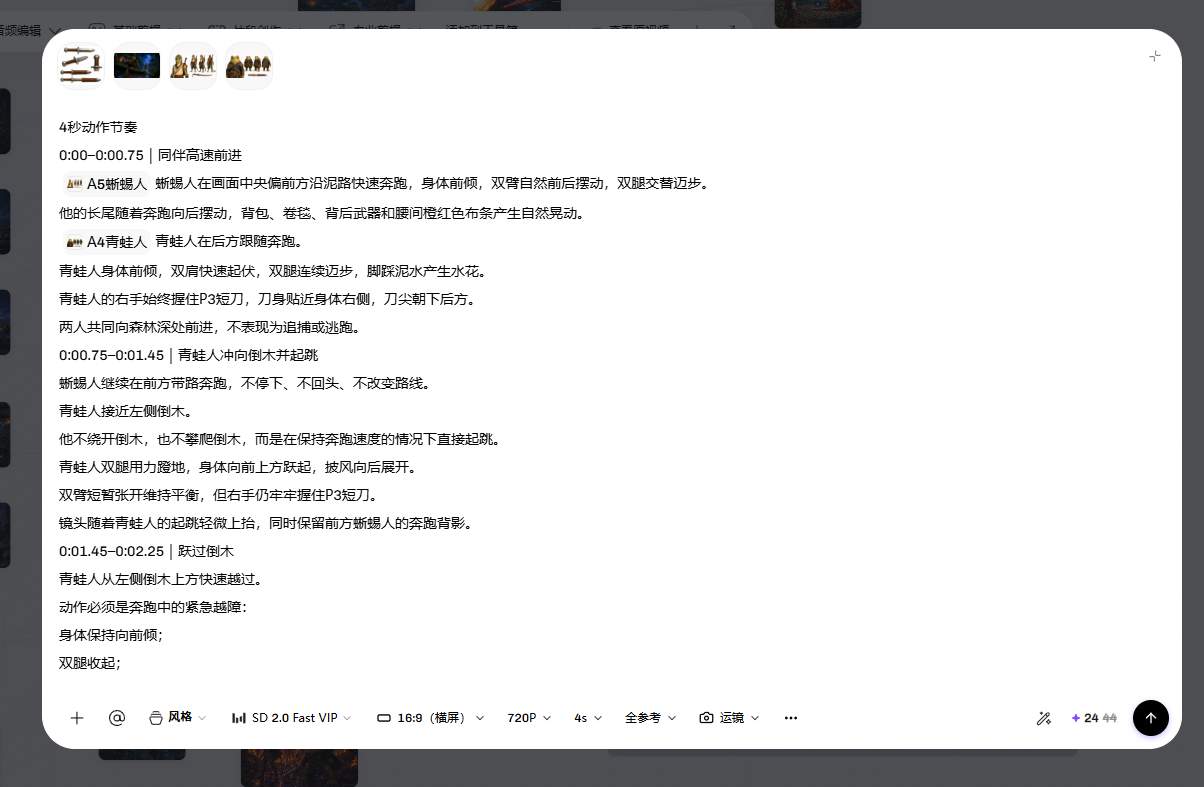1204x787 pixels.
Task: Click the line 青蛙人身体前倾，双肩快速起伏
Action: [x=273, y=271]
